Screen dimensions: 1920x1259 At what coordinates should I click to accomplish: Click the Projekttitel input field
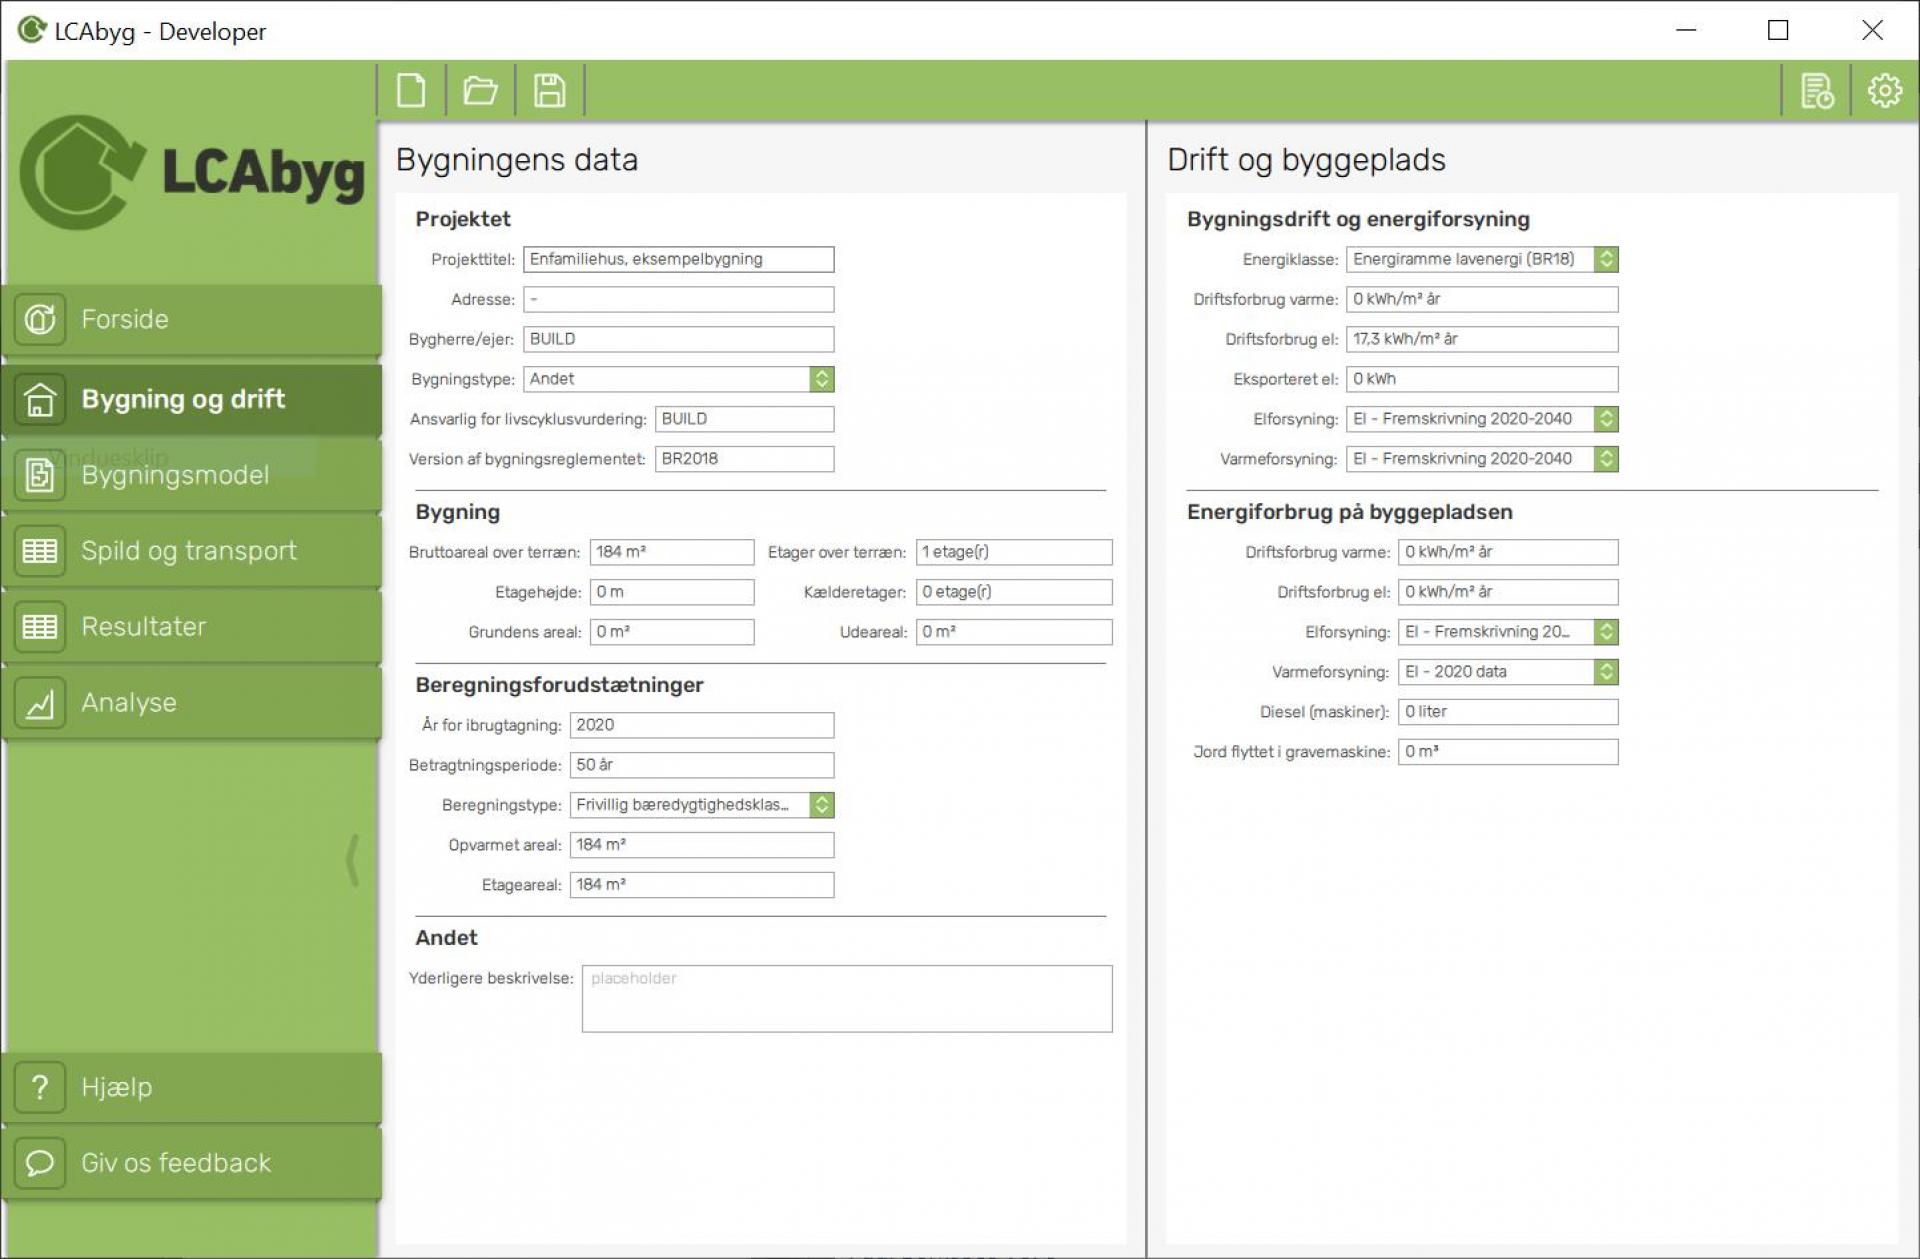click(x=678, y=259)
